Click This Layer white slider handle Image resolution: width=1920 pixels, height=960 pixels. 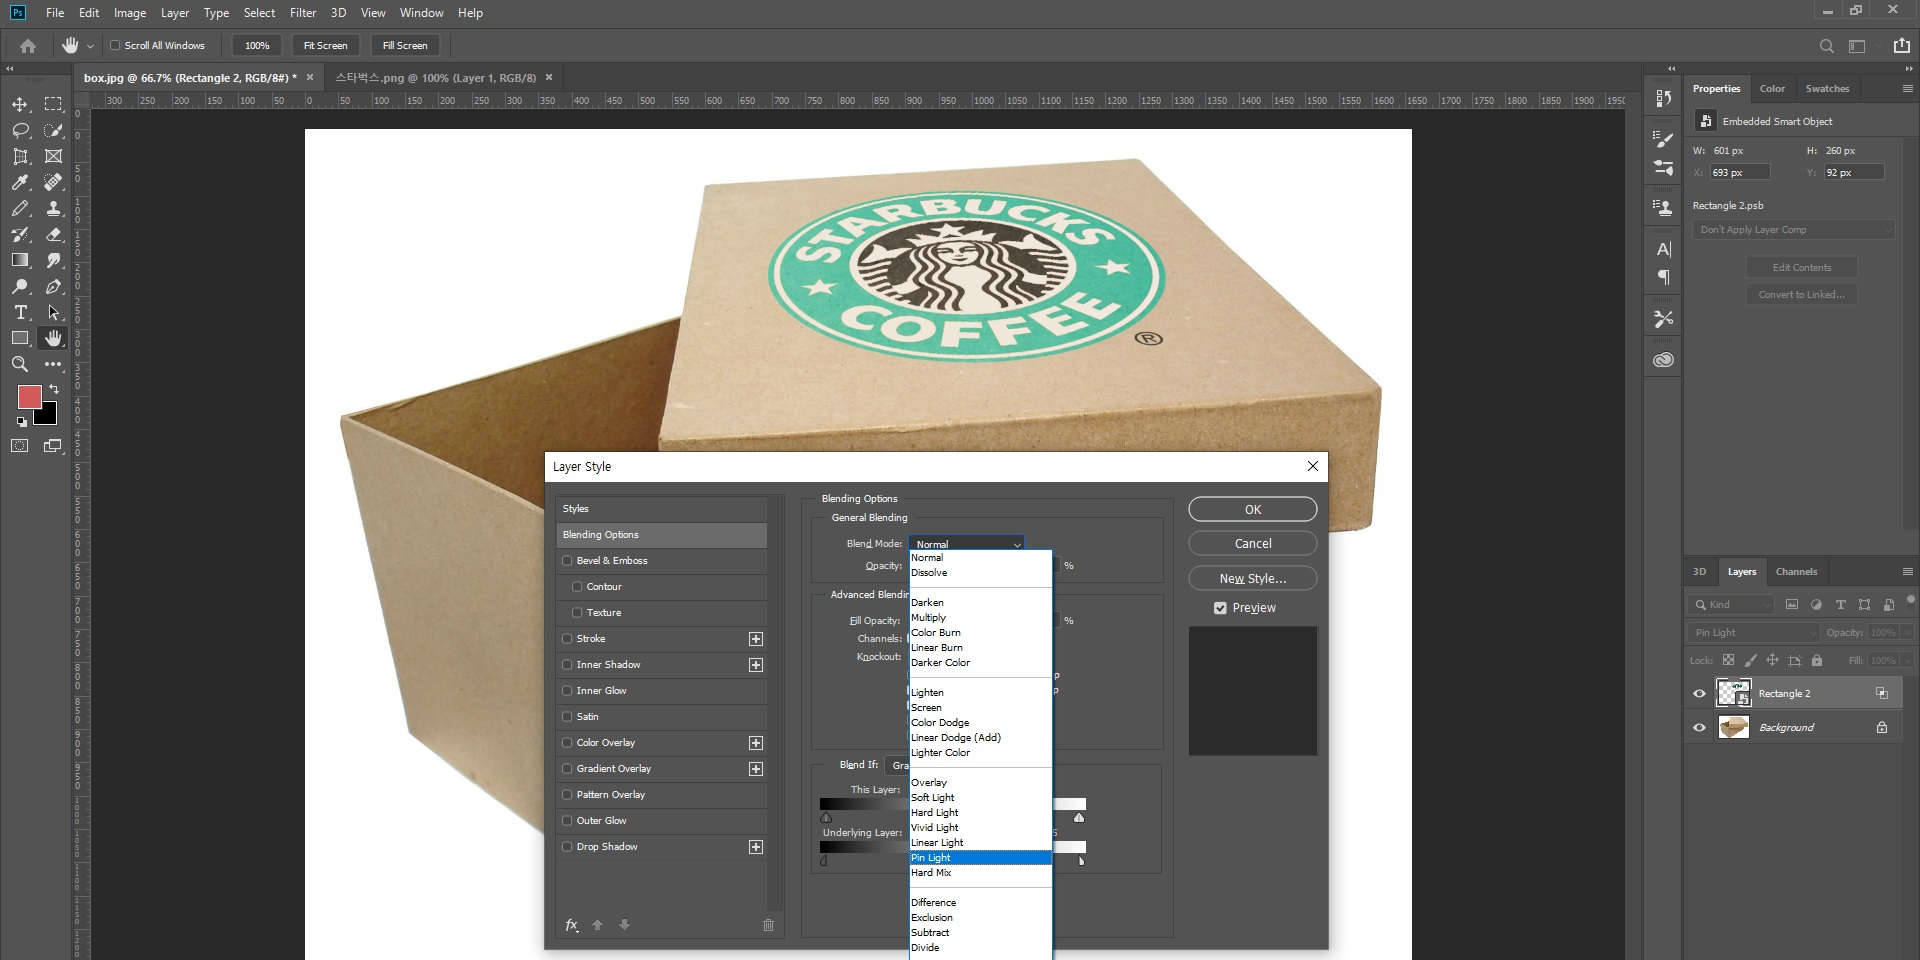pyautogui.click(x=1079, y=818)
